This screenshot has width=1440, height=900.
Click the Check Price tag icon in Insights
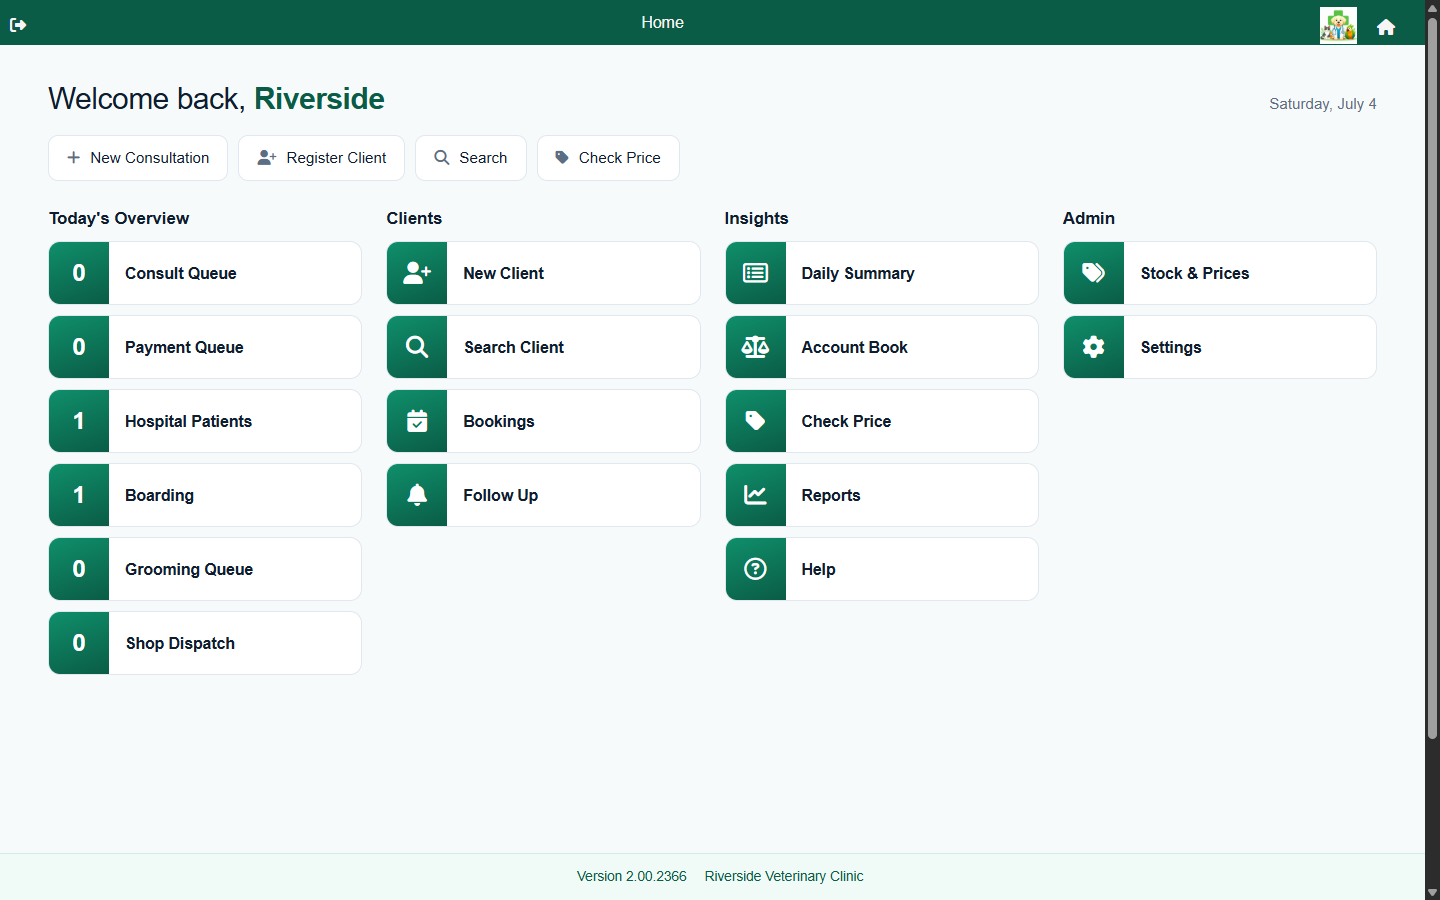[x=756, y=421]
